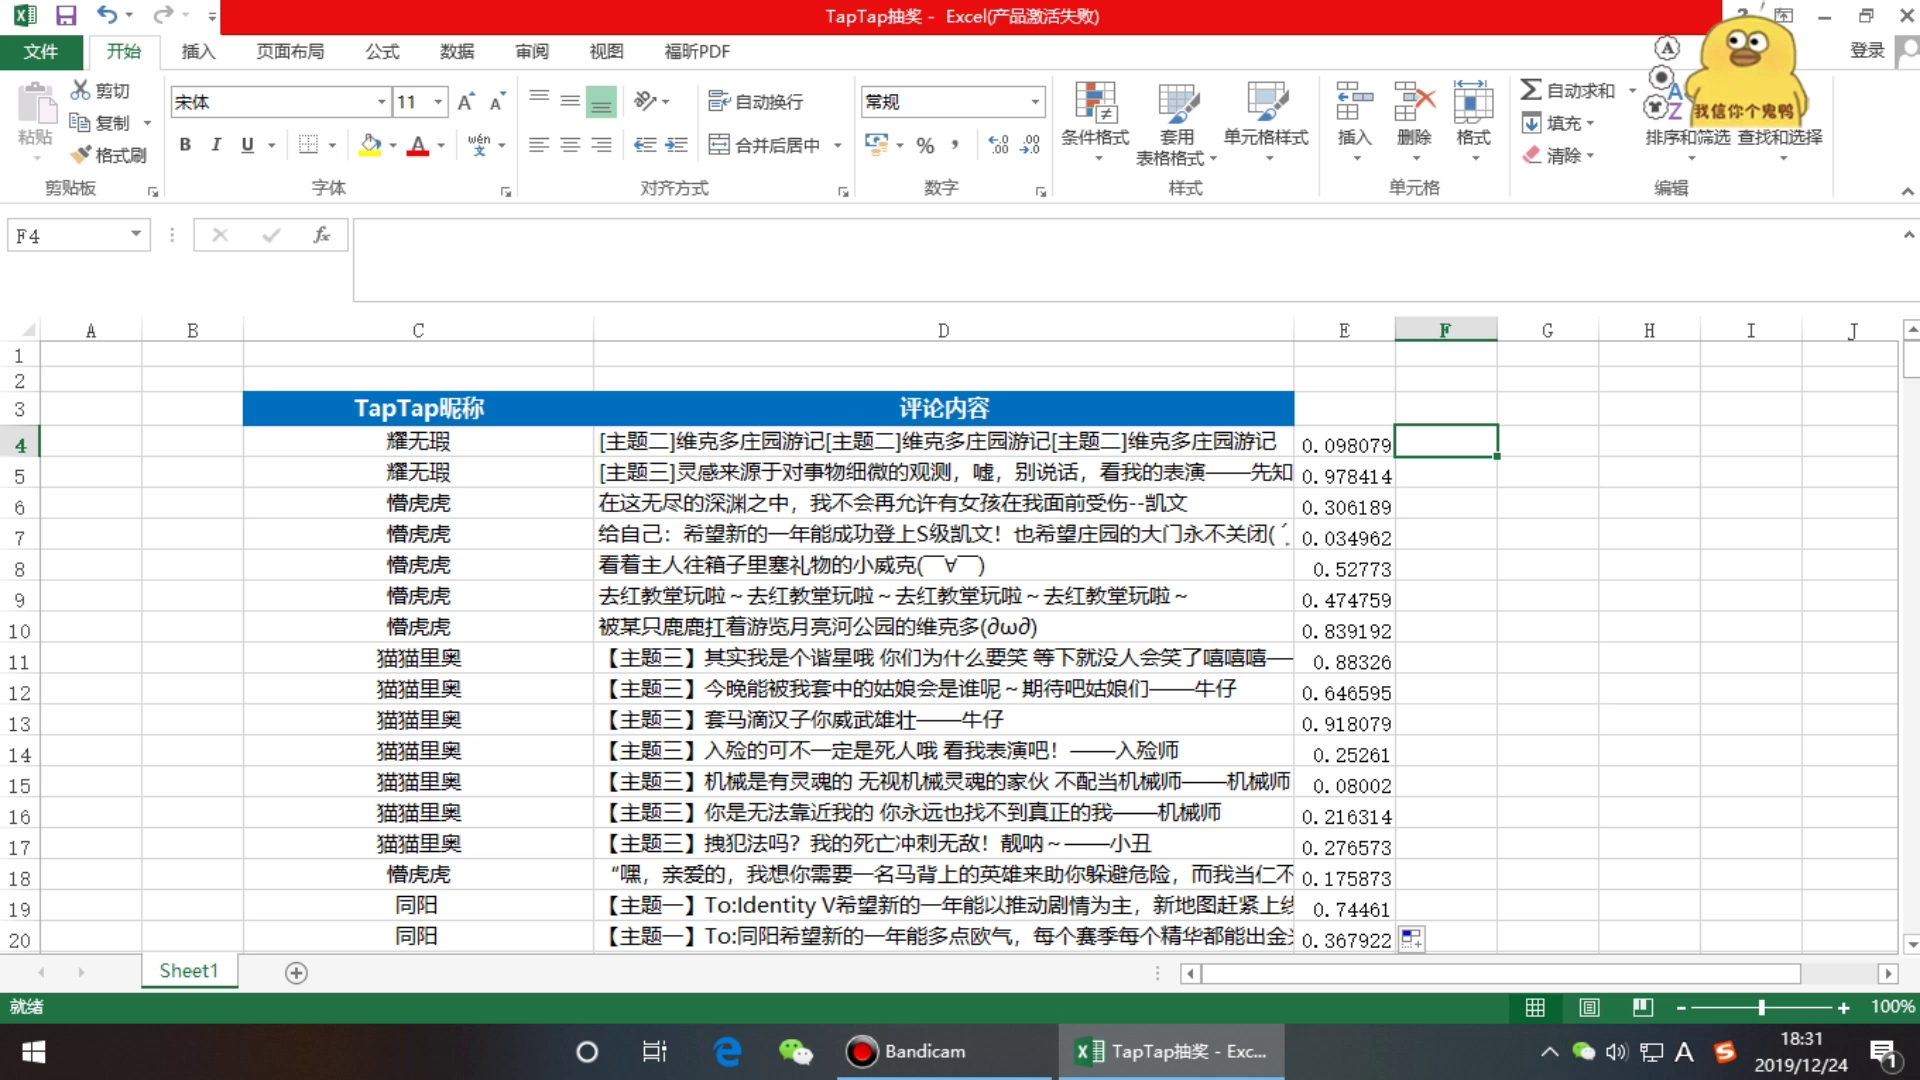1920x1080 pixels.
Task: Click the horizontal scrollbar thumb
Action: (x=1501, y=973)
